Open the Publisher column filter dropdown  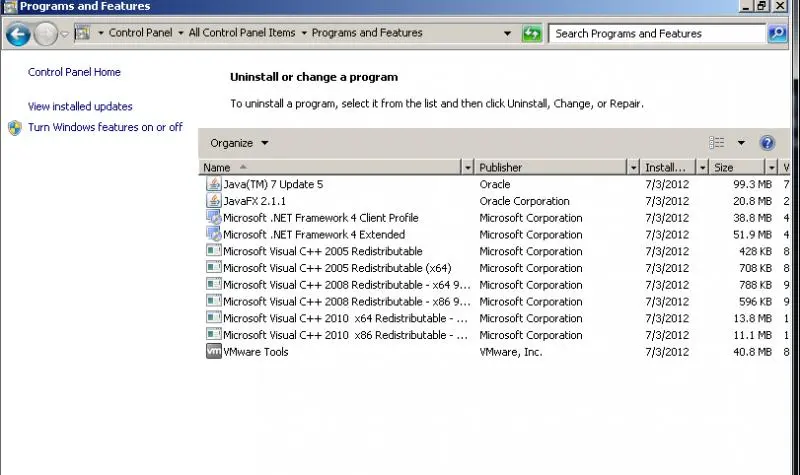click(632, 167)
